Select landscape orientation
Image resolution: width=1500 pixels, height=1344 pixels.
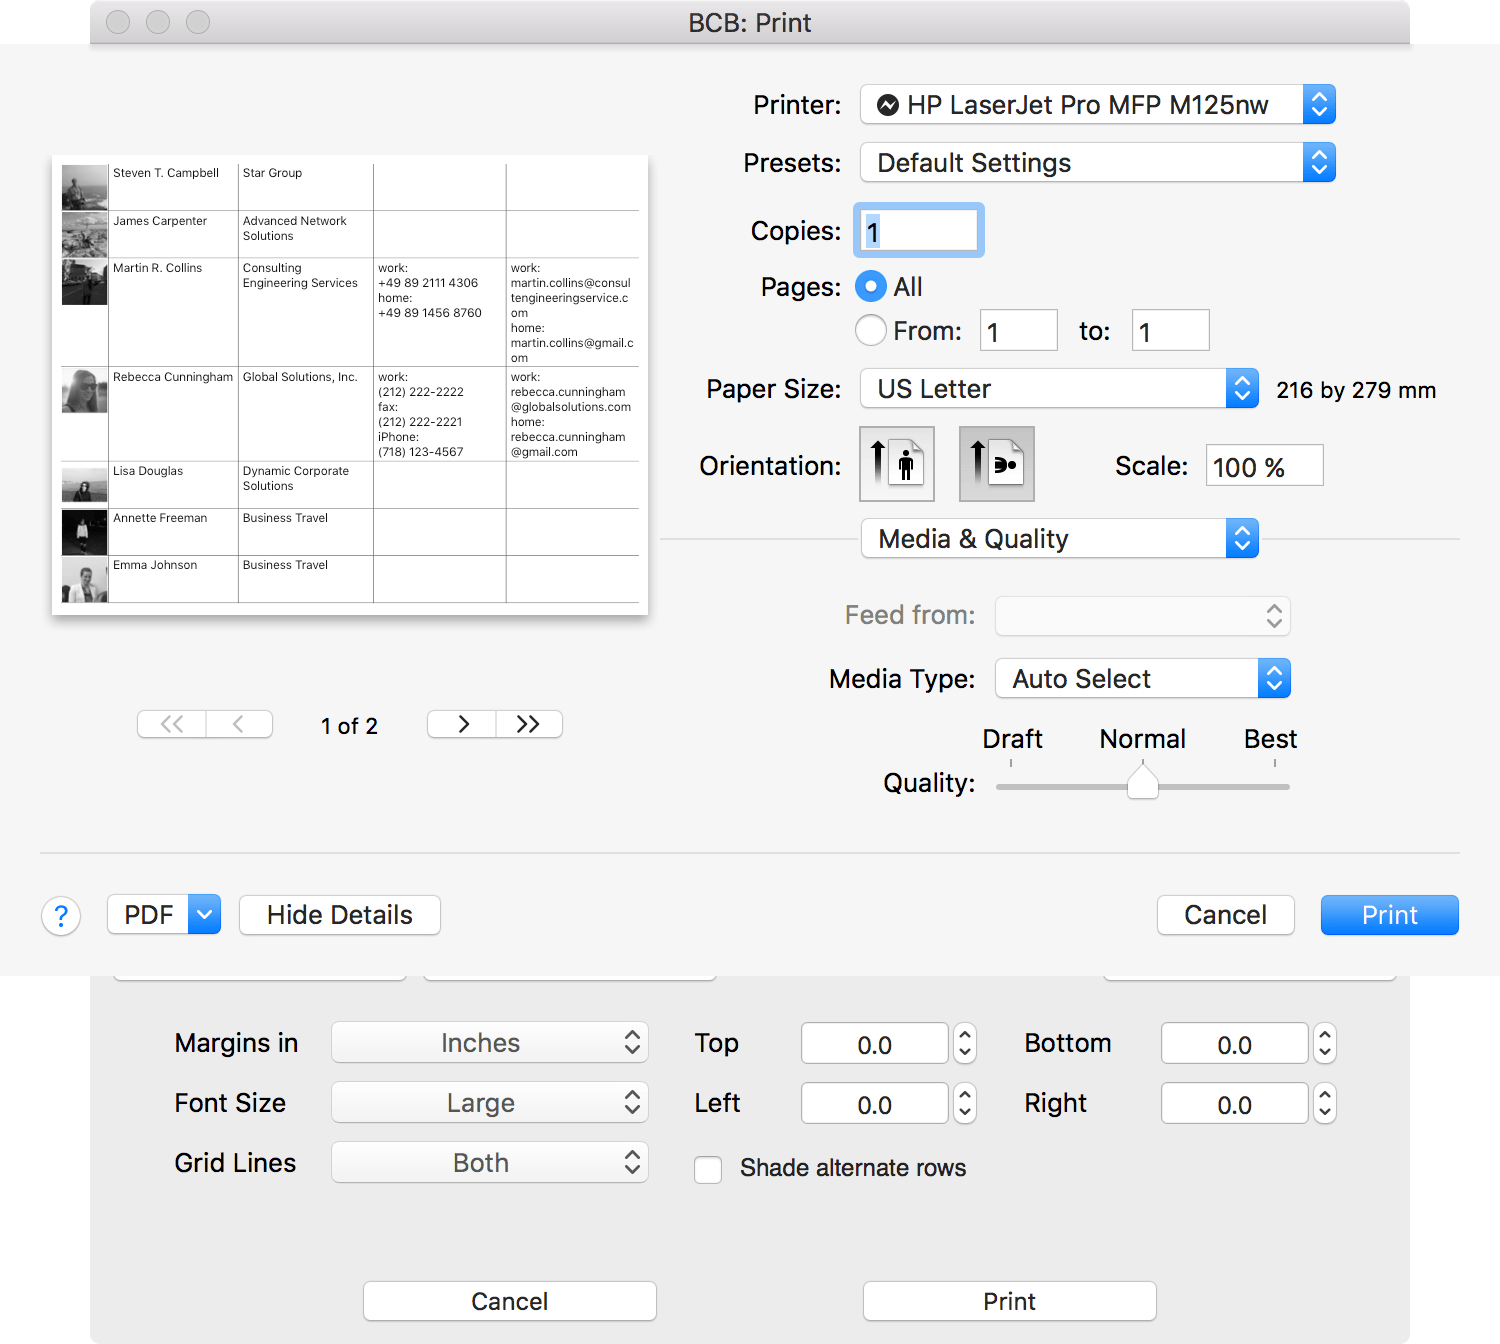point(996,464)
